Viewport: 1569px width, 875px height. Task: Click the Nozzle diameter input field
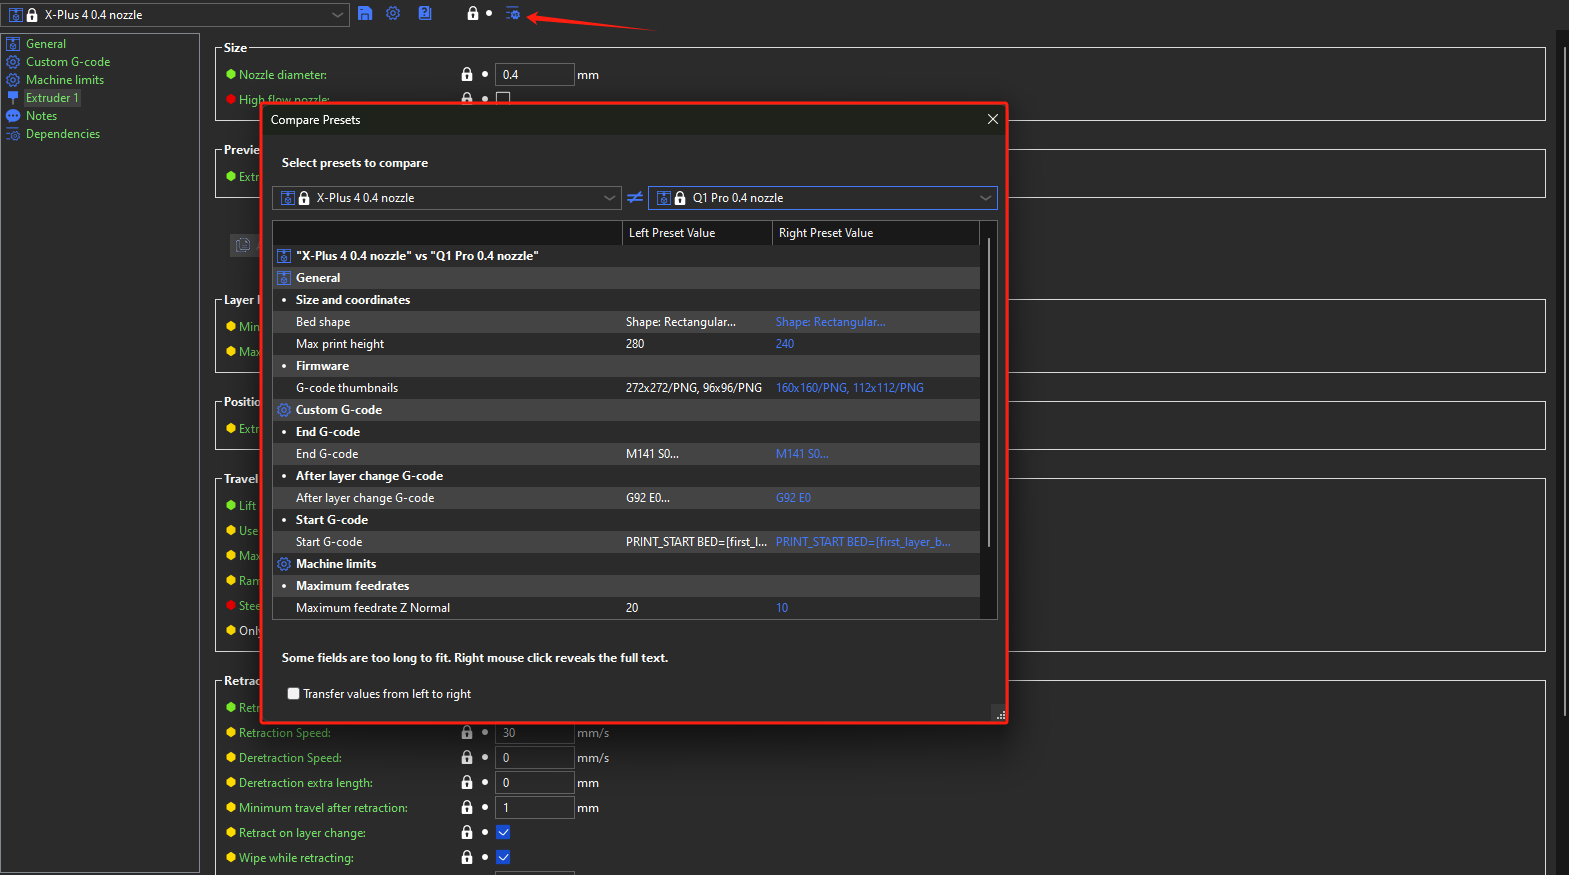click(535, 74)
